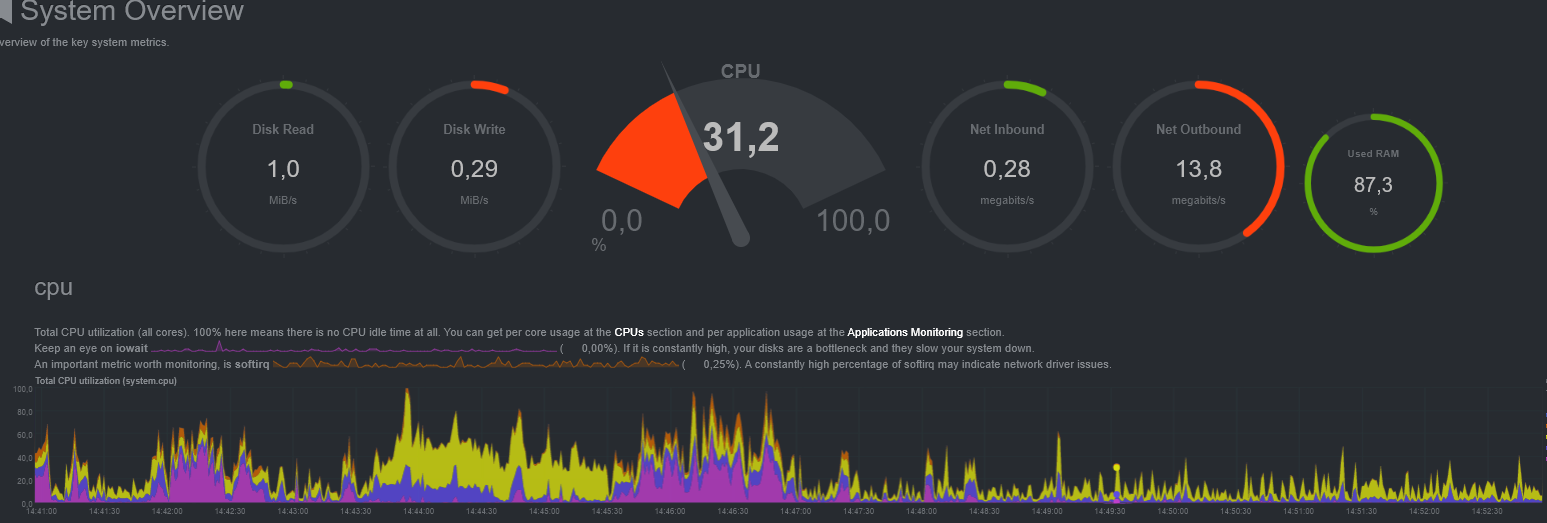Image resolution: width=1547 pixels, height=523 pixels.
Task: Click the softirq 0,25% value
Action: (720, 365)
